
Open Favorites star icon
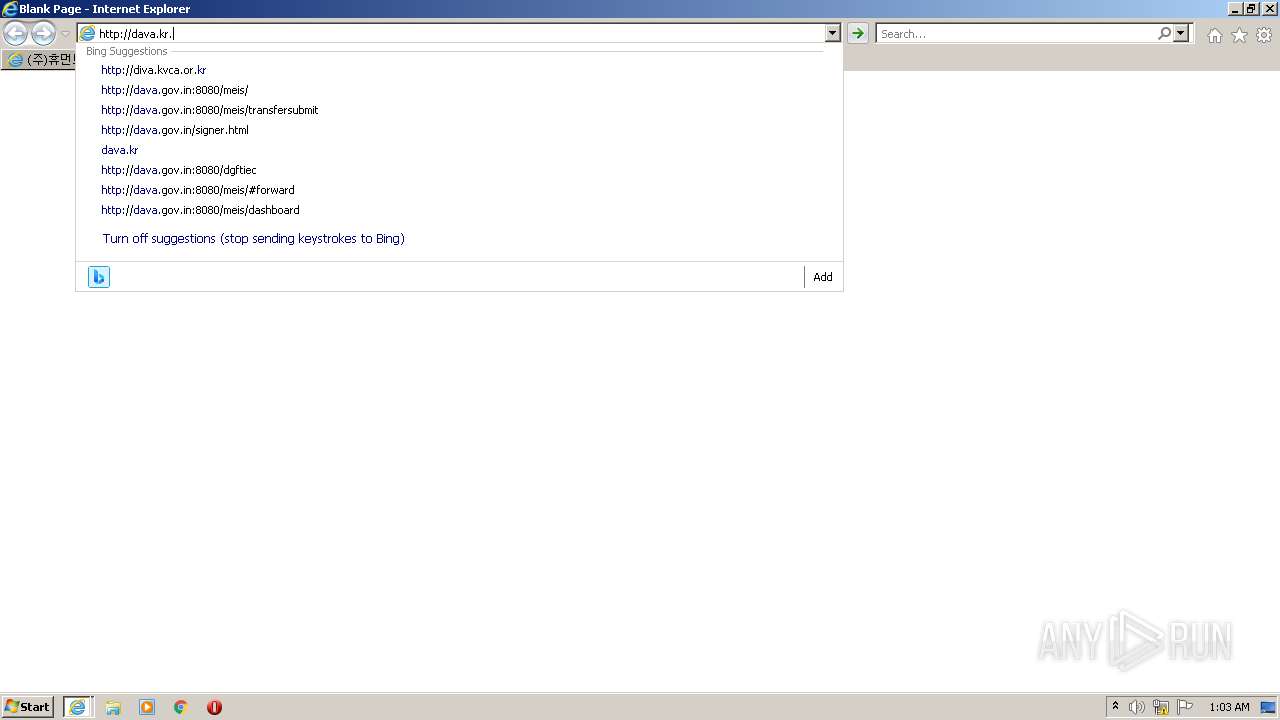(1239, 35)
